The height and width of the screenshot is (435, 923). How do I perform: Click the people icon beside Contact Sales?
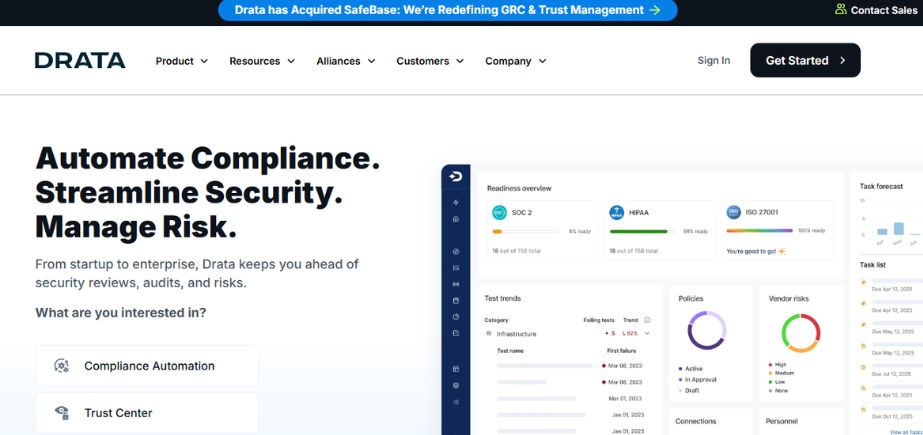[841, 9]
